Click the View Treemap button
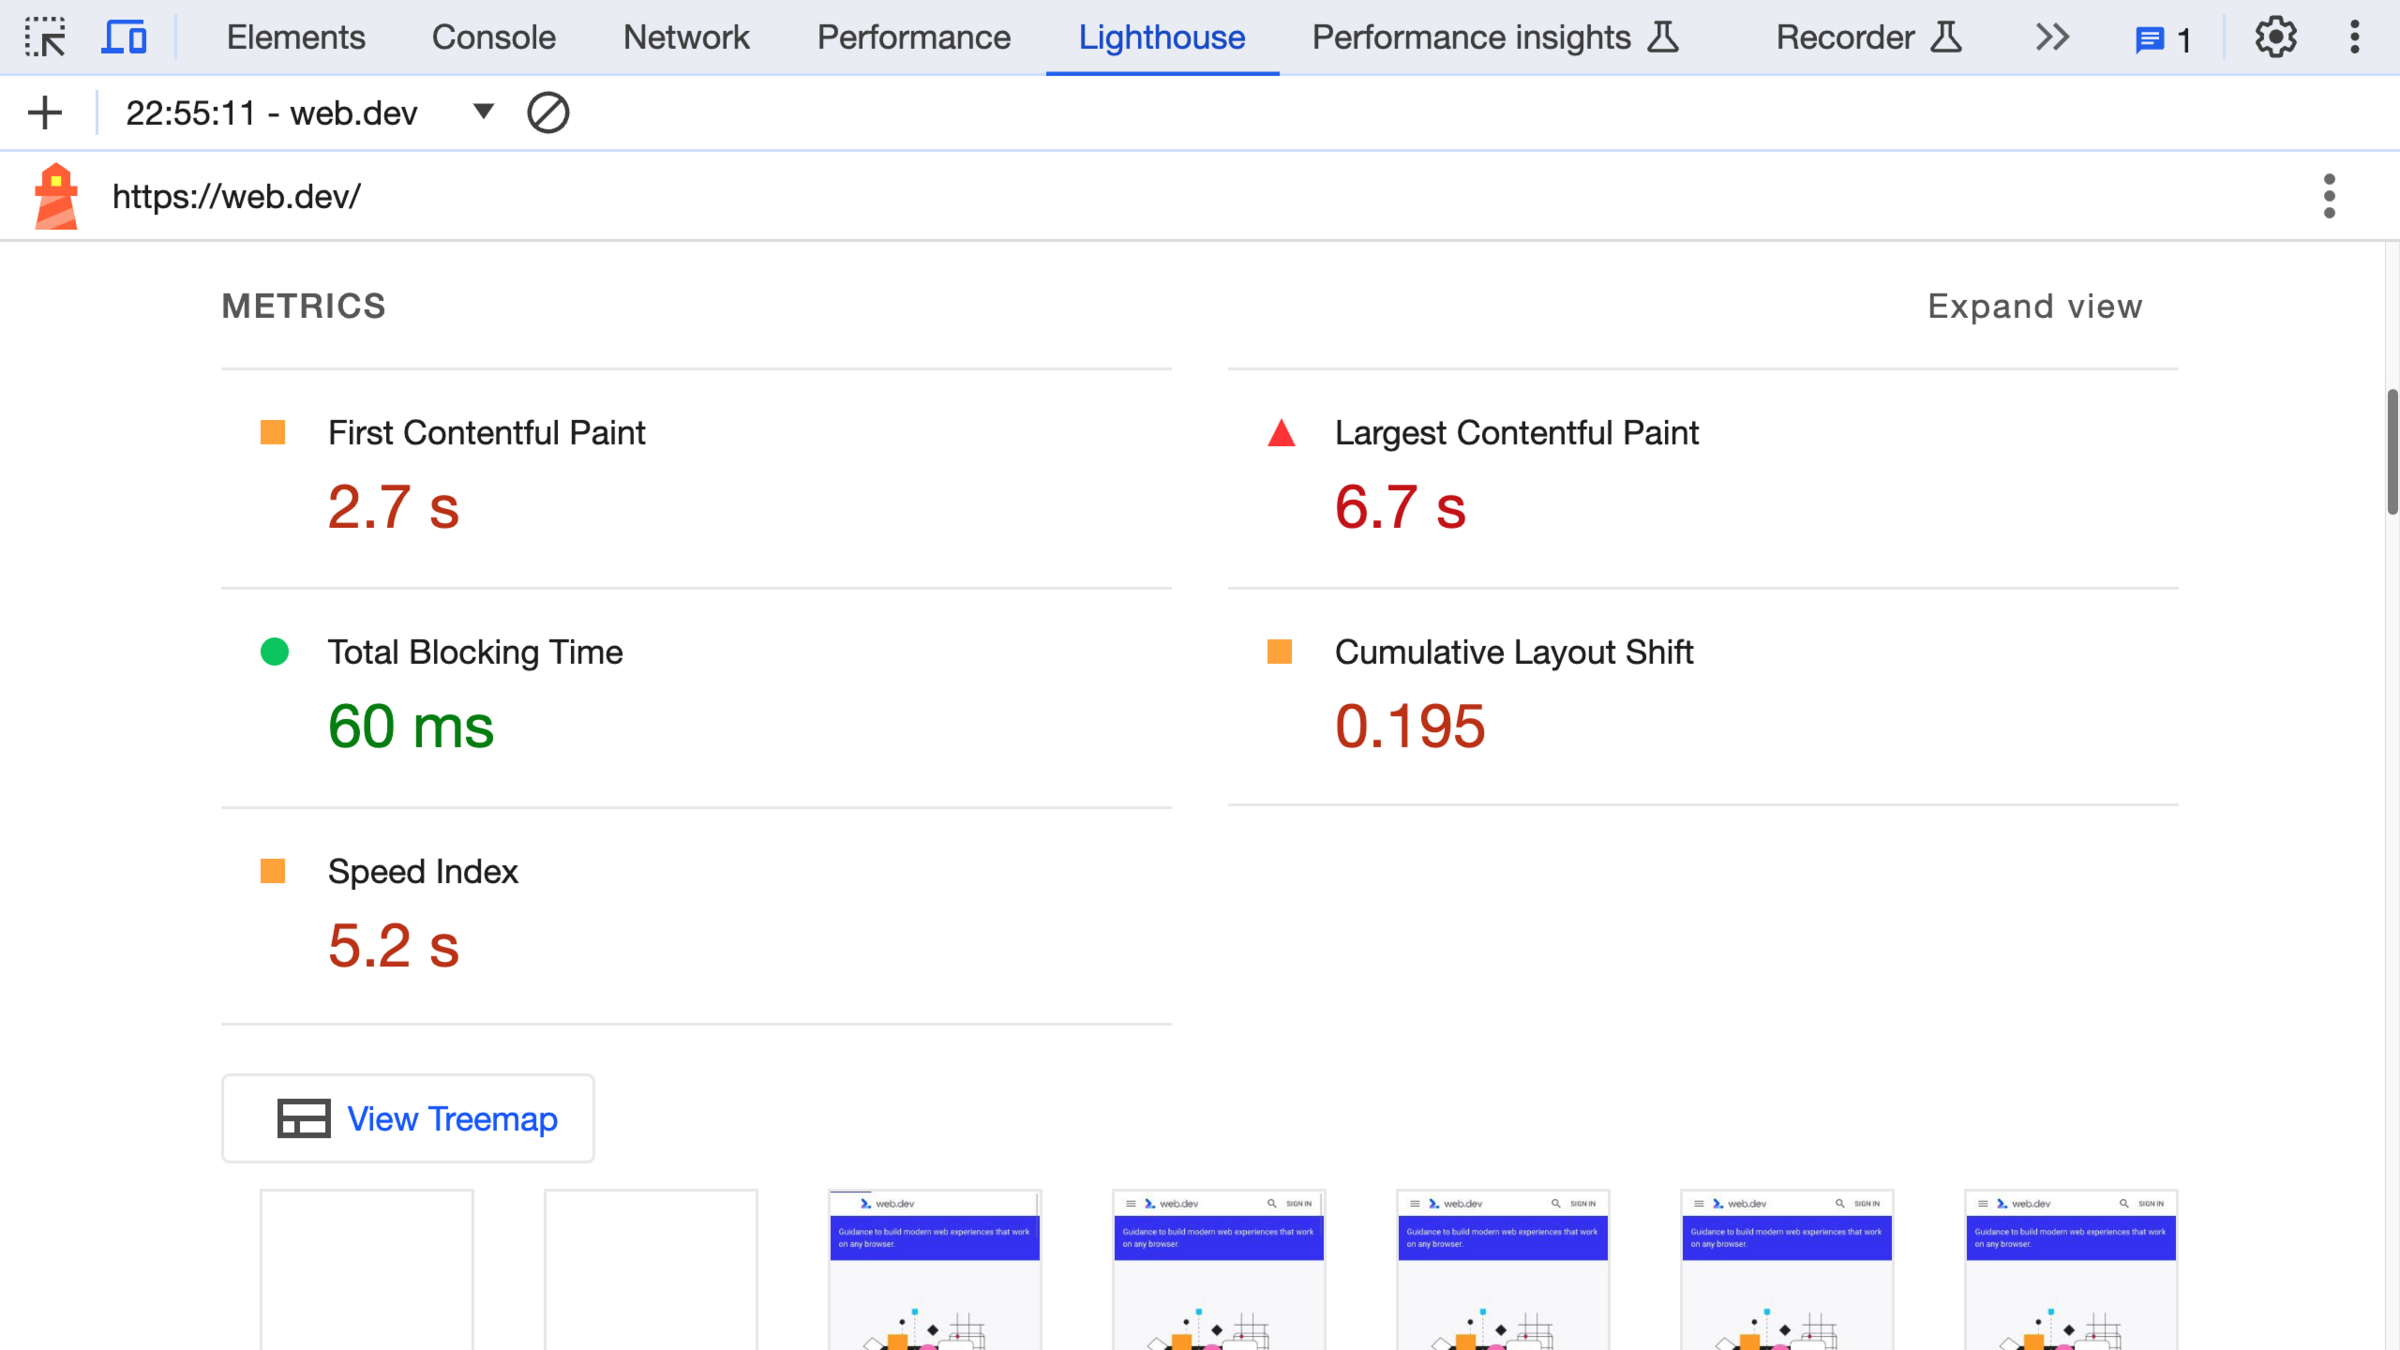Viewport: 2400px width, 1350px height. click(x=408, y=1118)
